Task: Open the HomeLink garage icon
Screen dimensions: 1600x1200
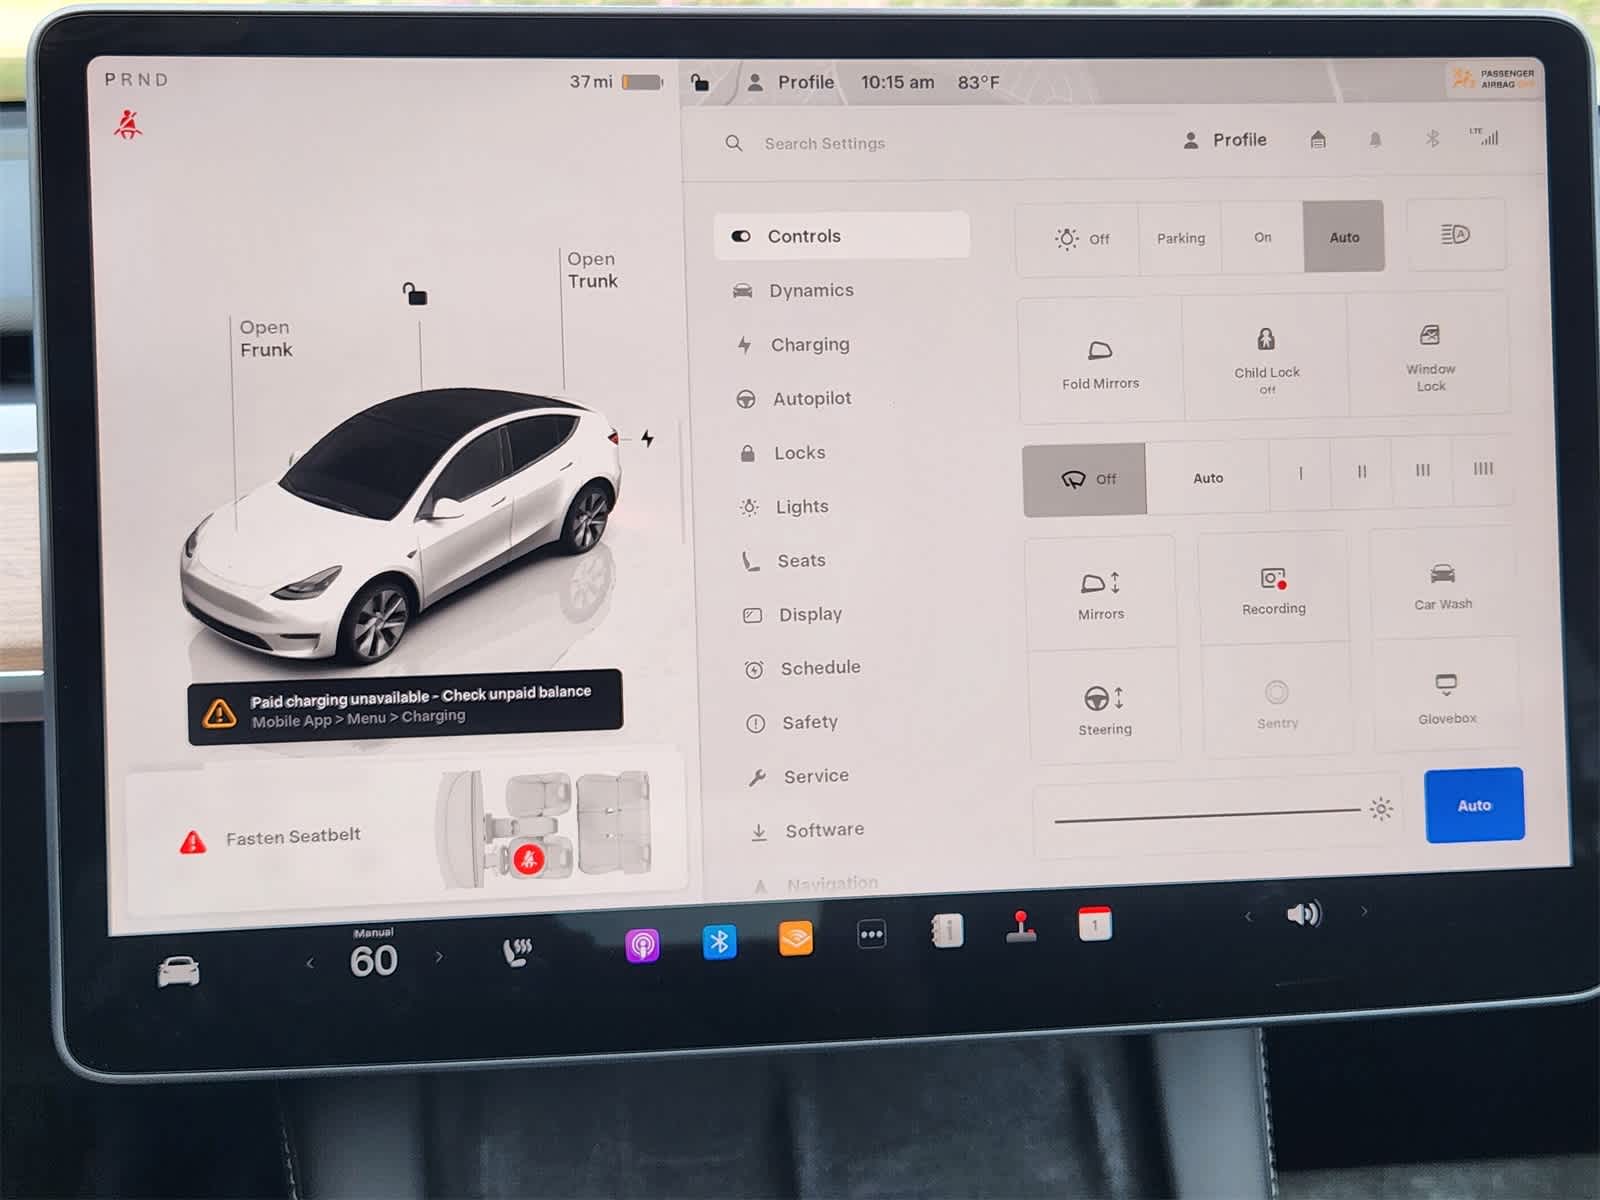Action: (1318, 140)
